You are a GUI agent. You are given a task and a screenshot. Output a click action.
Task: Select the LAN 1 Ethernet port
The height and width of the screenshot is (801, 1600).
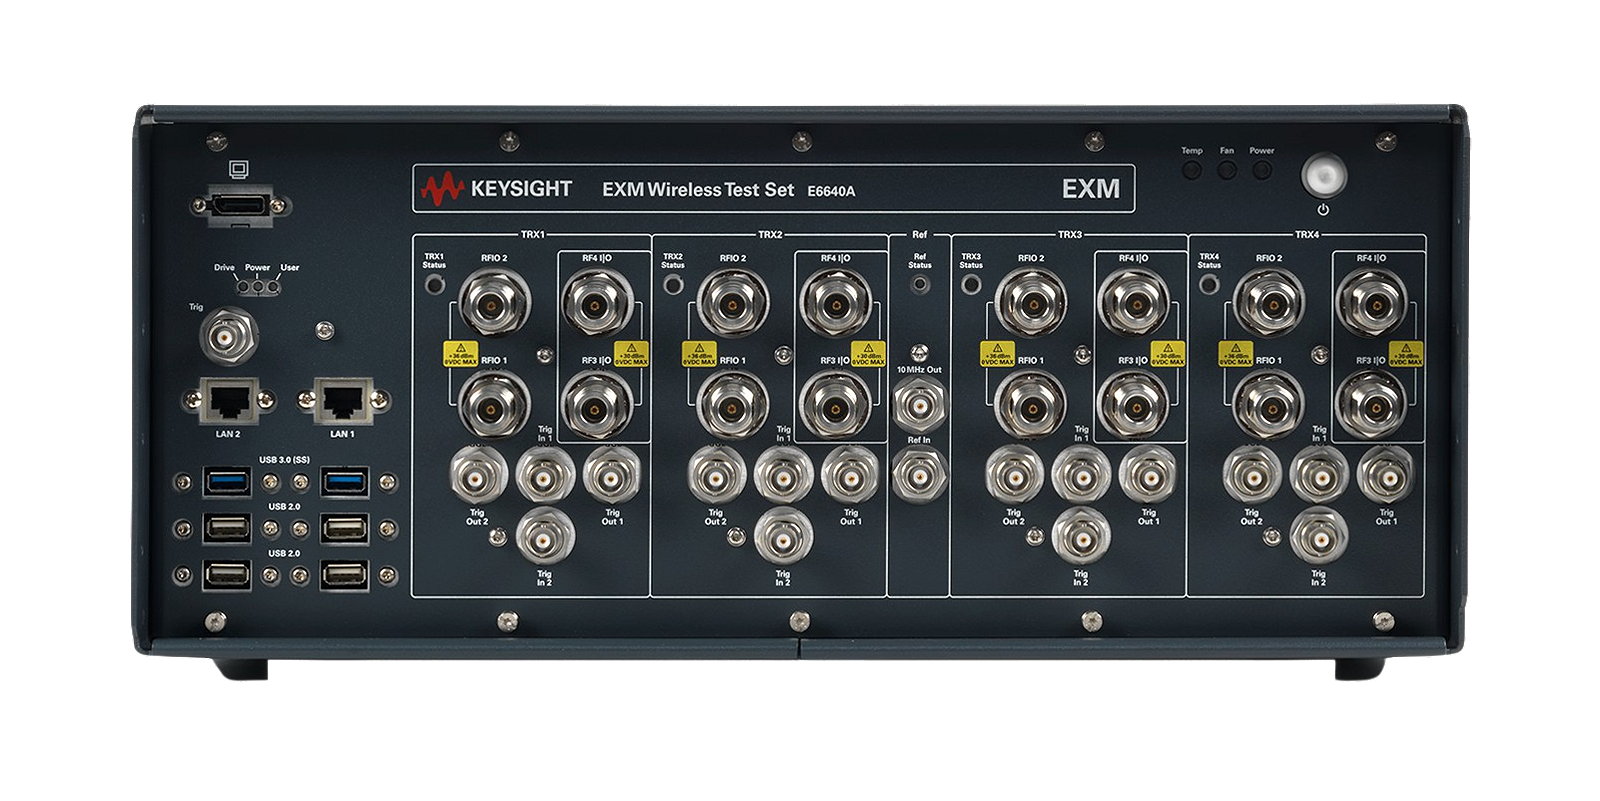click(344, 401)
